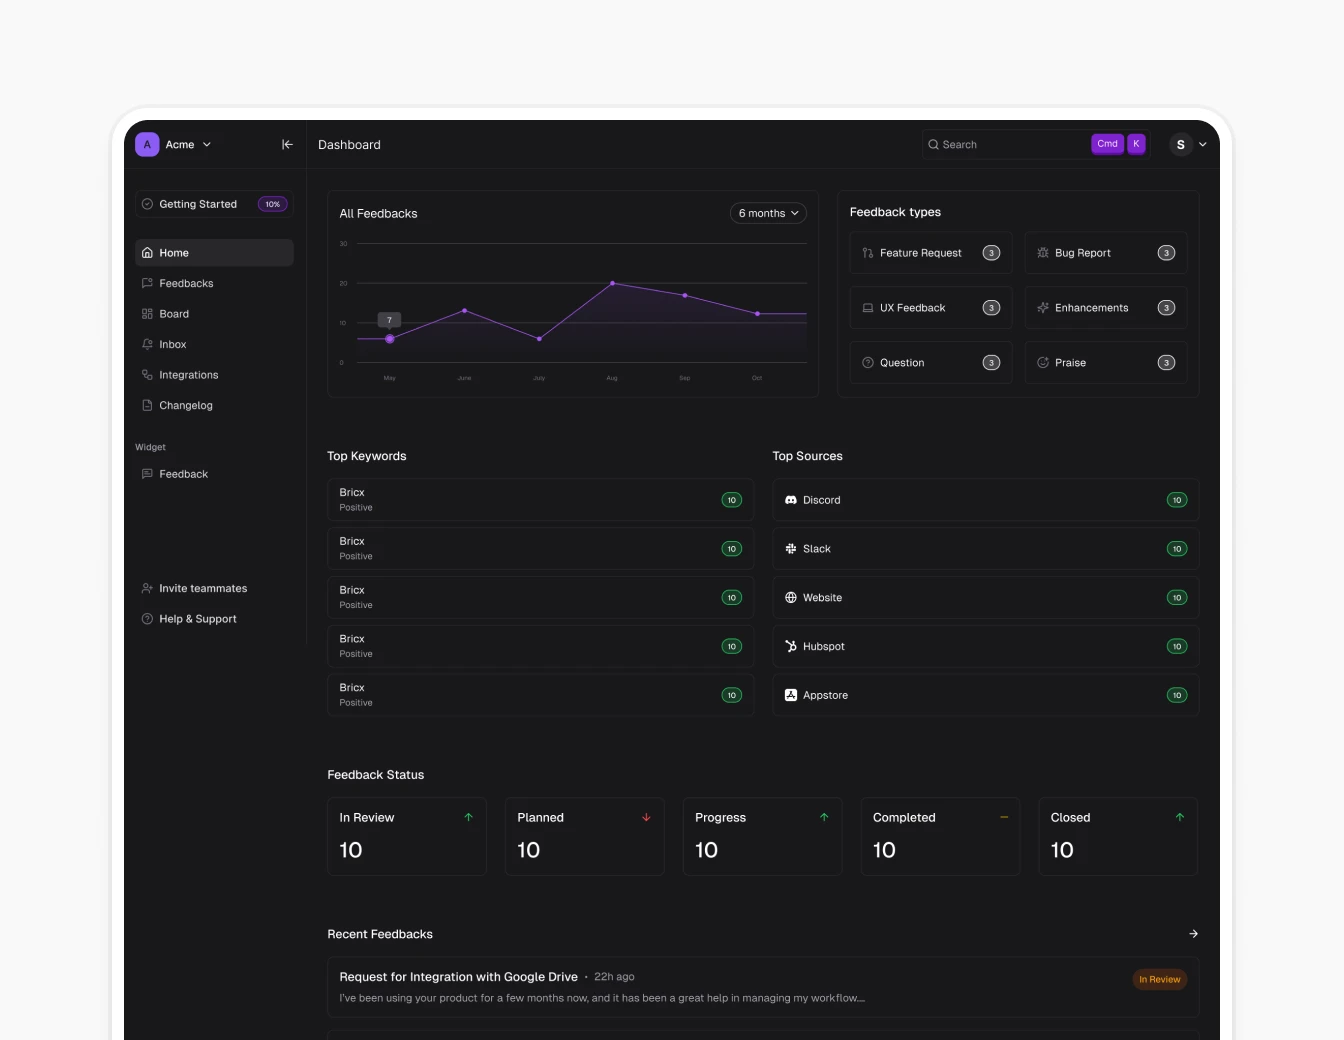Click Invite teammates
Screen dimensions: 1344x1040
point(203,588)
